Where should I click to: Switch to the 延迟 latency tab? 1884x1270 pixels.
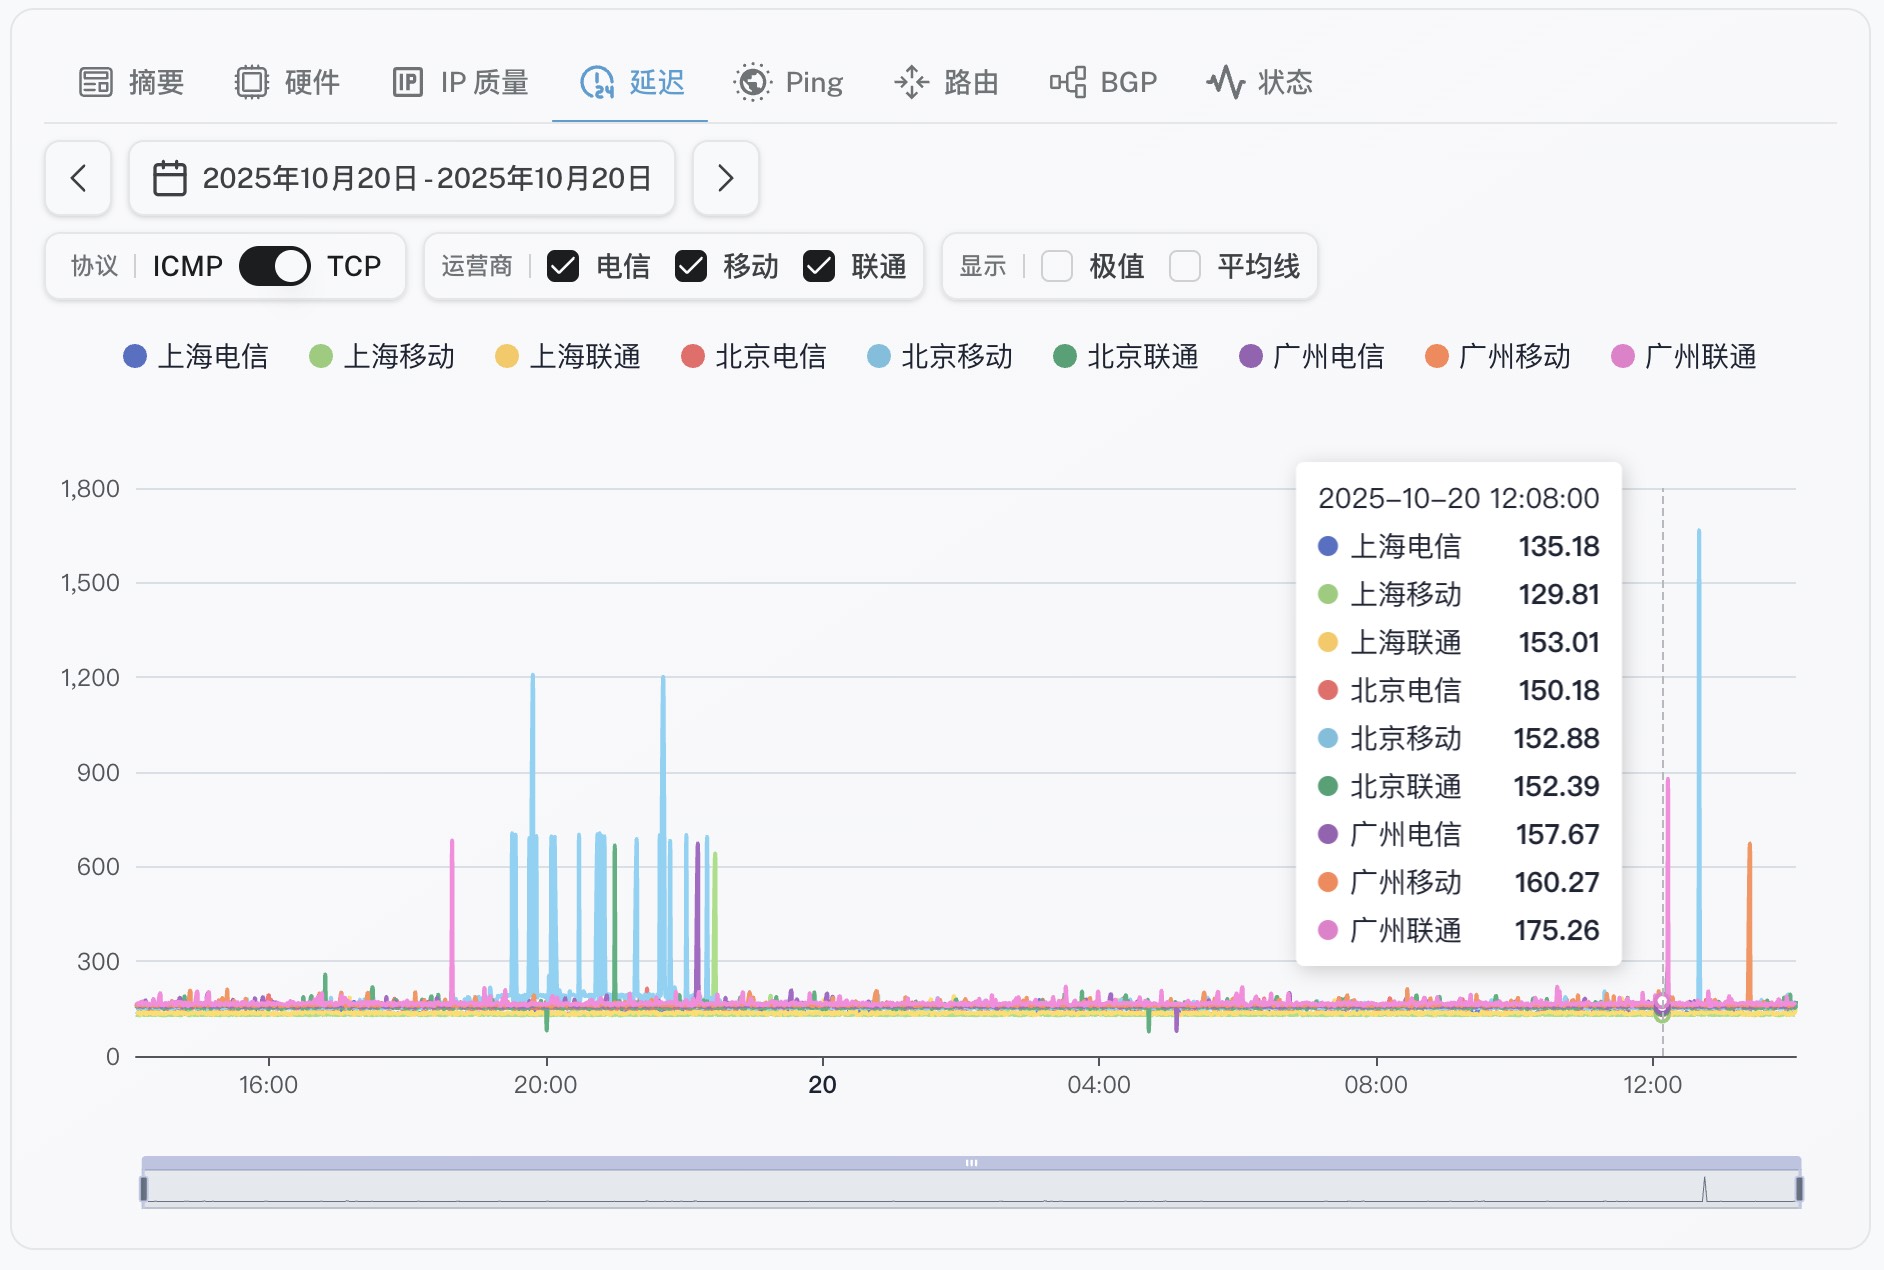pyautogui.click(x=632, y=82)
